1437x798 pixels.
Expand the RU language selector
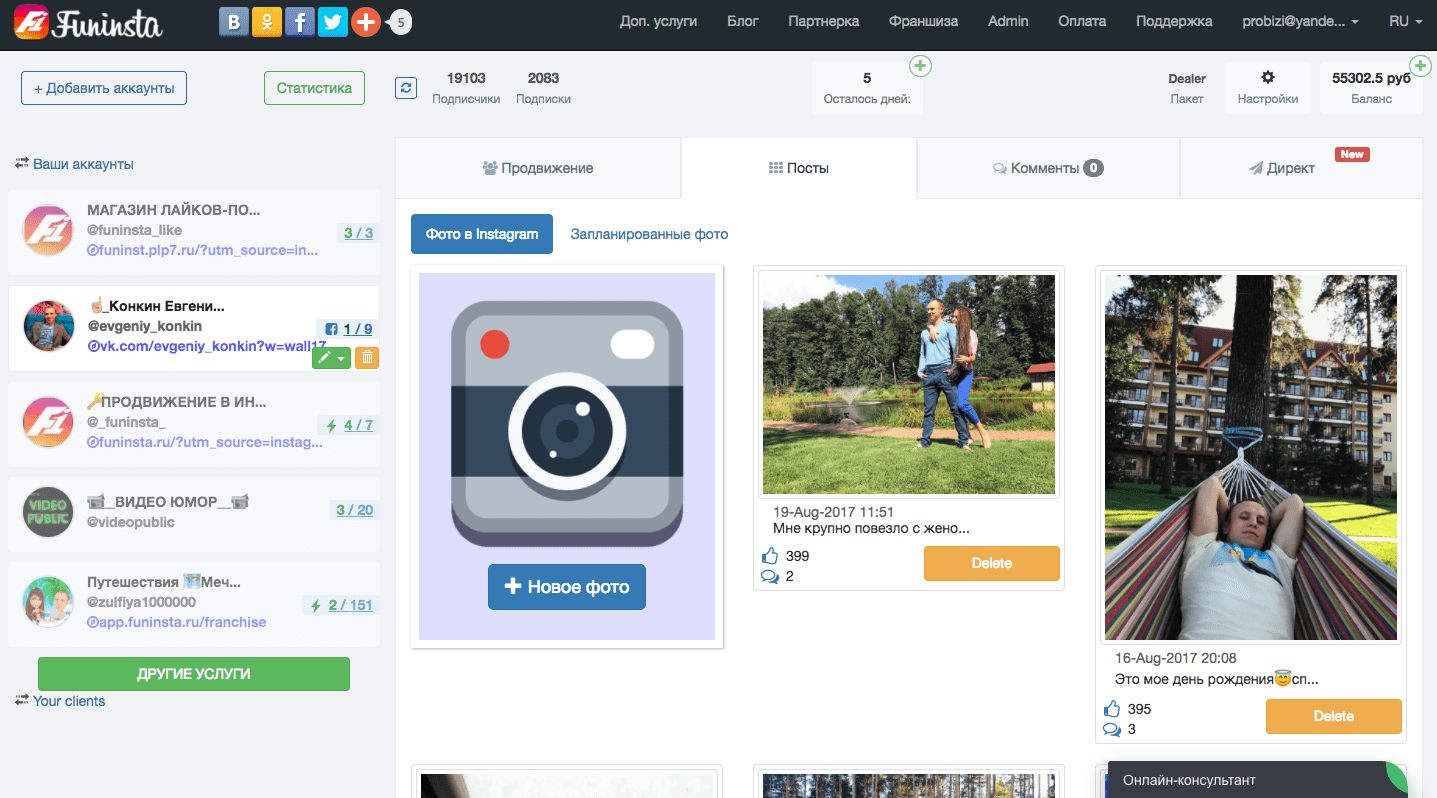(x=1405, y=21)
